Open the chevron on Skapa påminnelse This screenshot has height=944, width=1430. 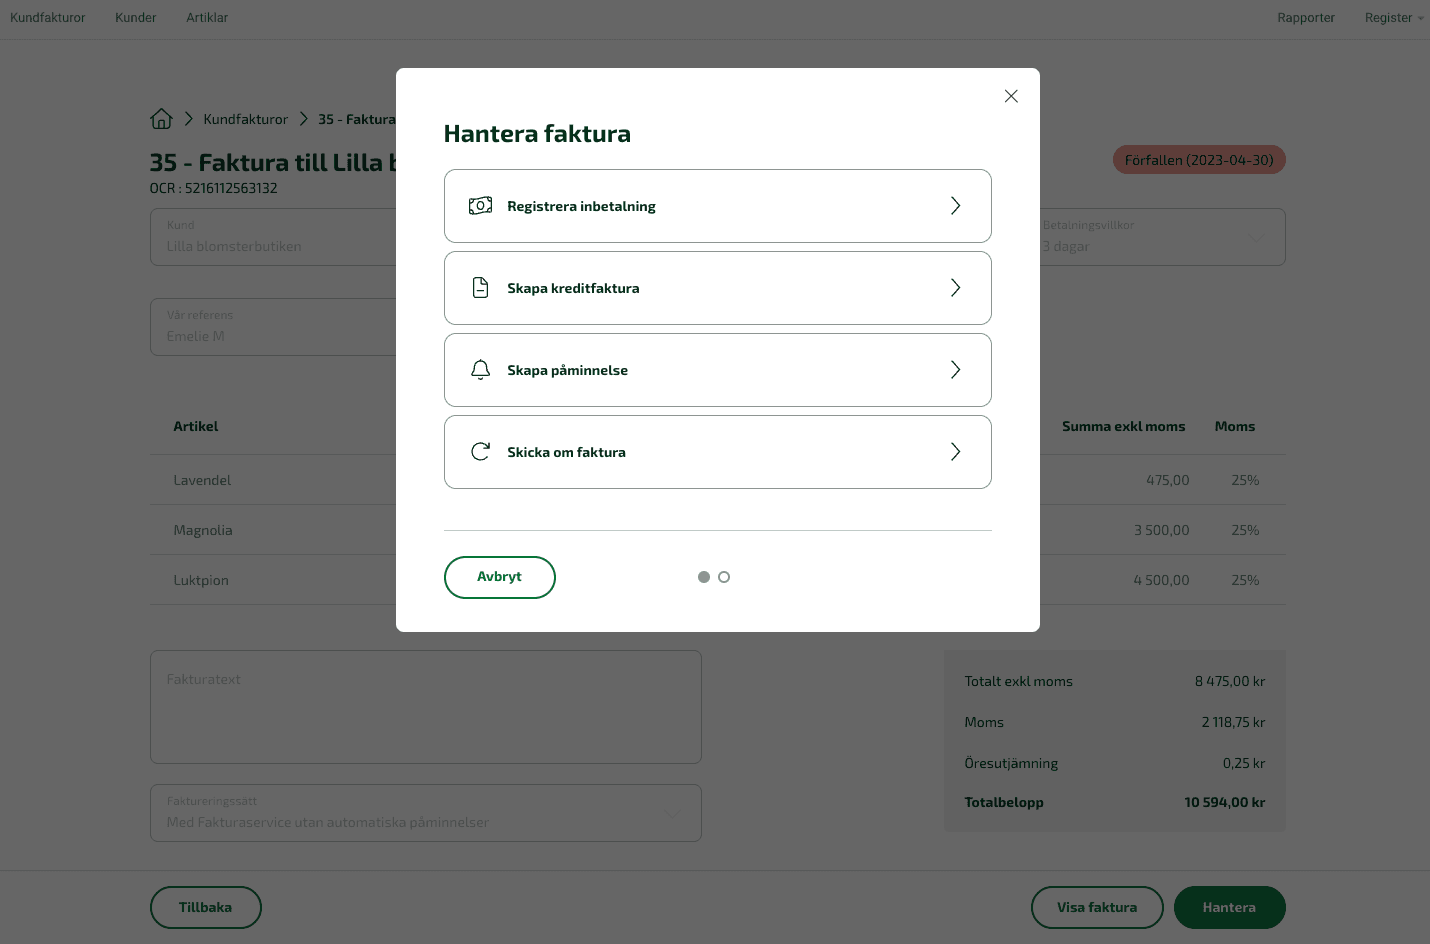[955, 370]
